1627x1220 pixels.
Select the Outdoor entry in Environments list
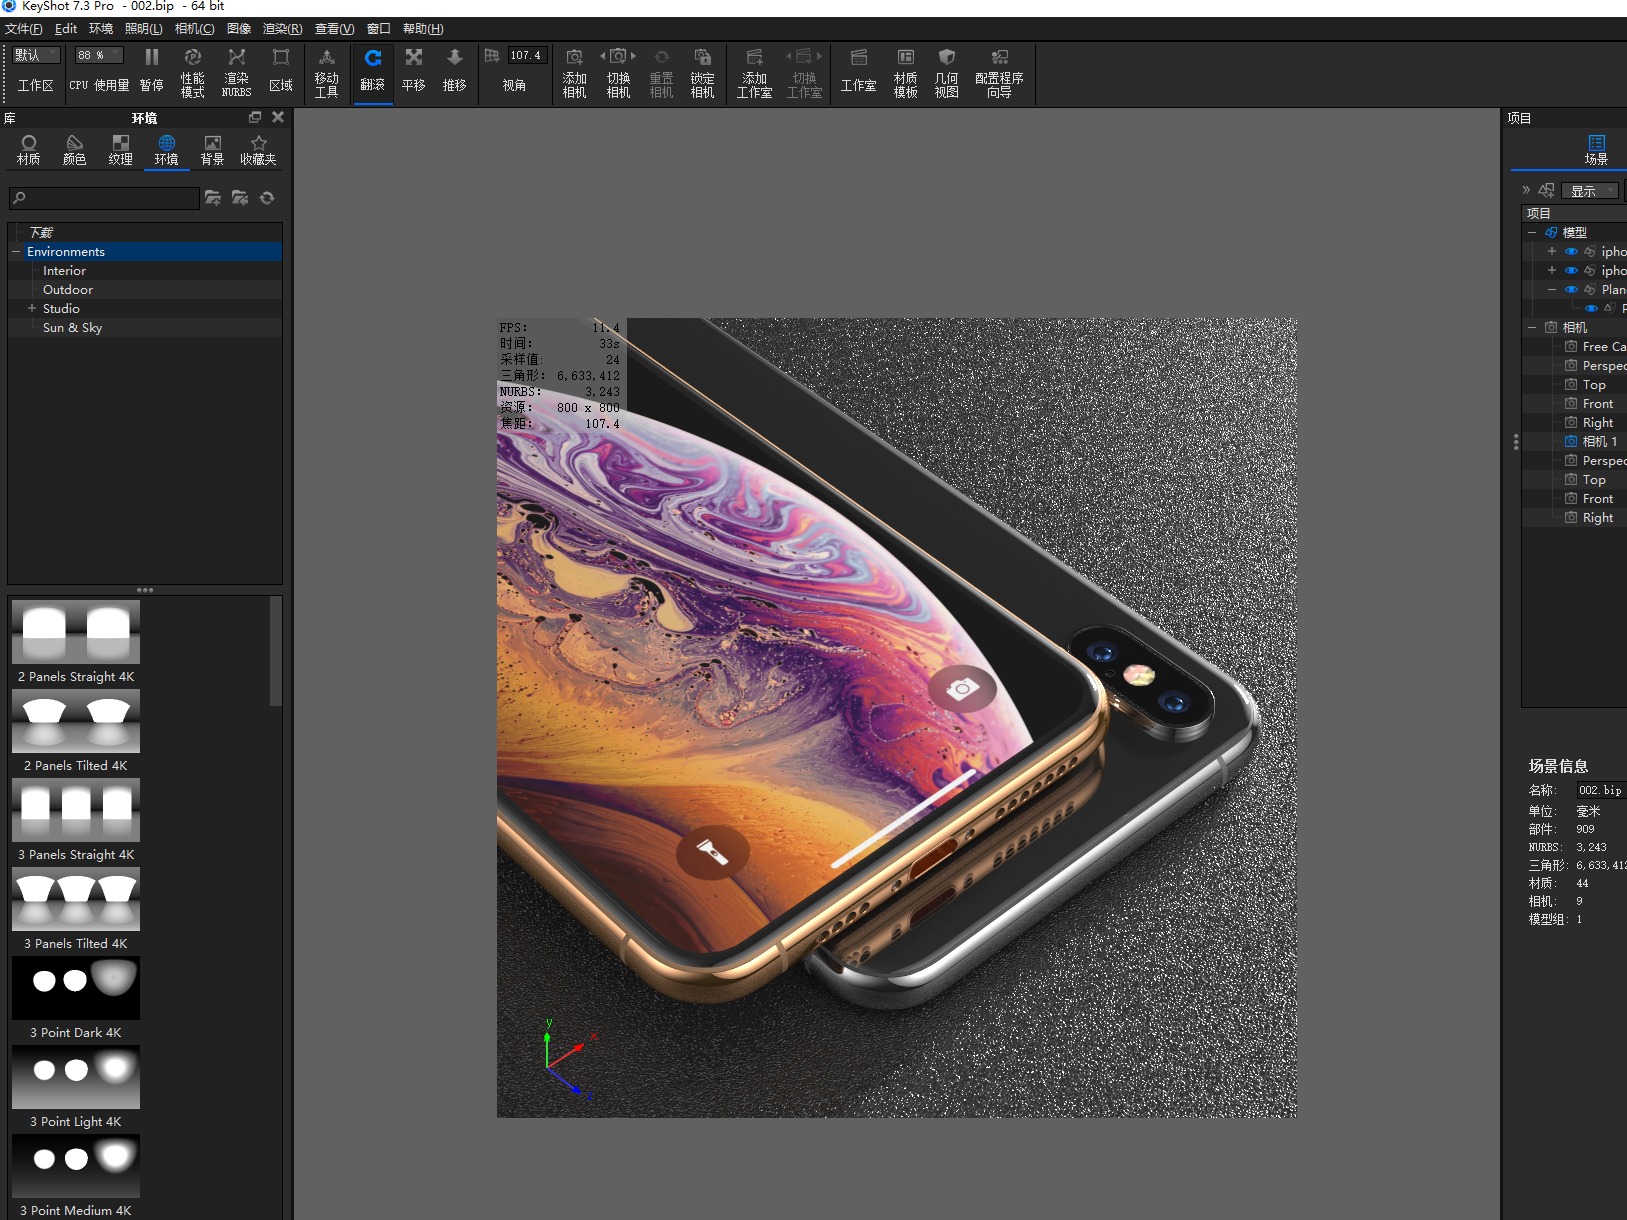(68, 289)
